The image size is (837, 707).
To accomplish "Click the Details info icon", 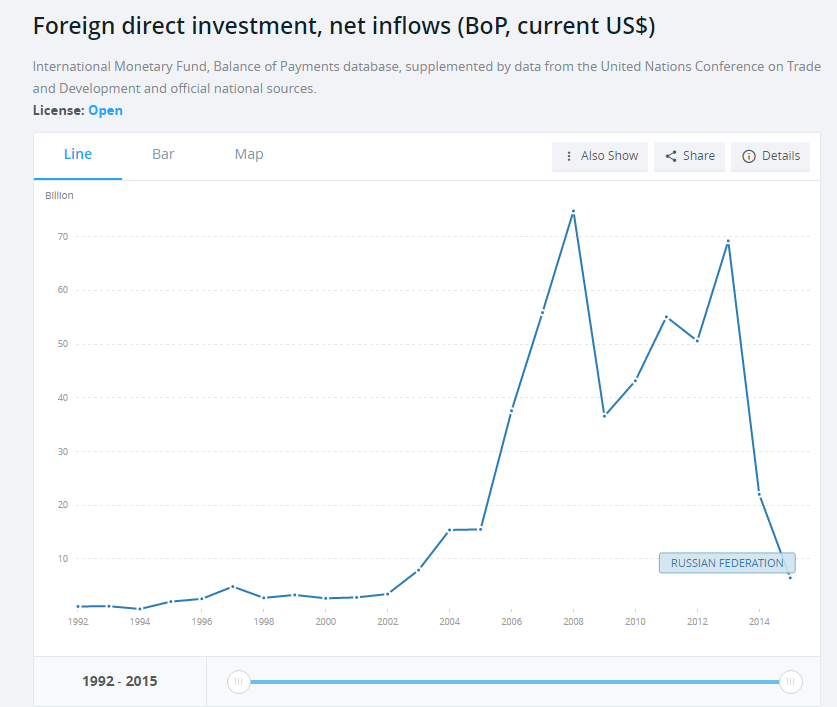I will 748,156.
